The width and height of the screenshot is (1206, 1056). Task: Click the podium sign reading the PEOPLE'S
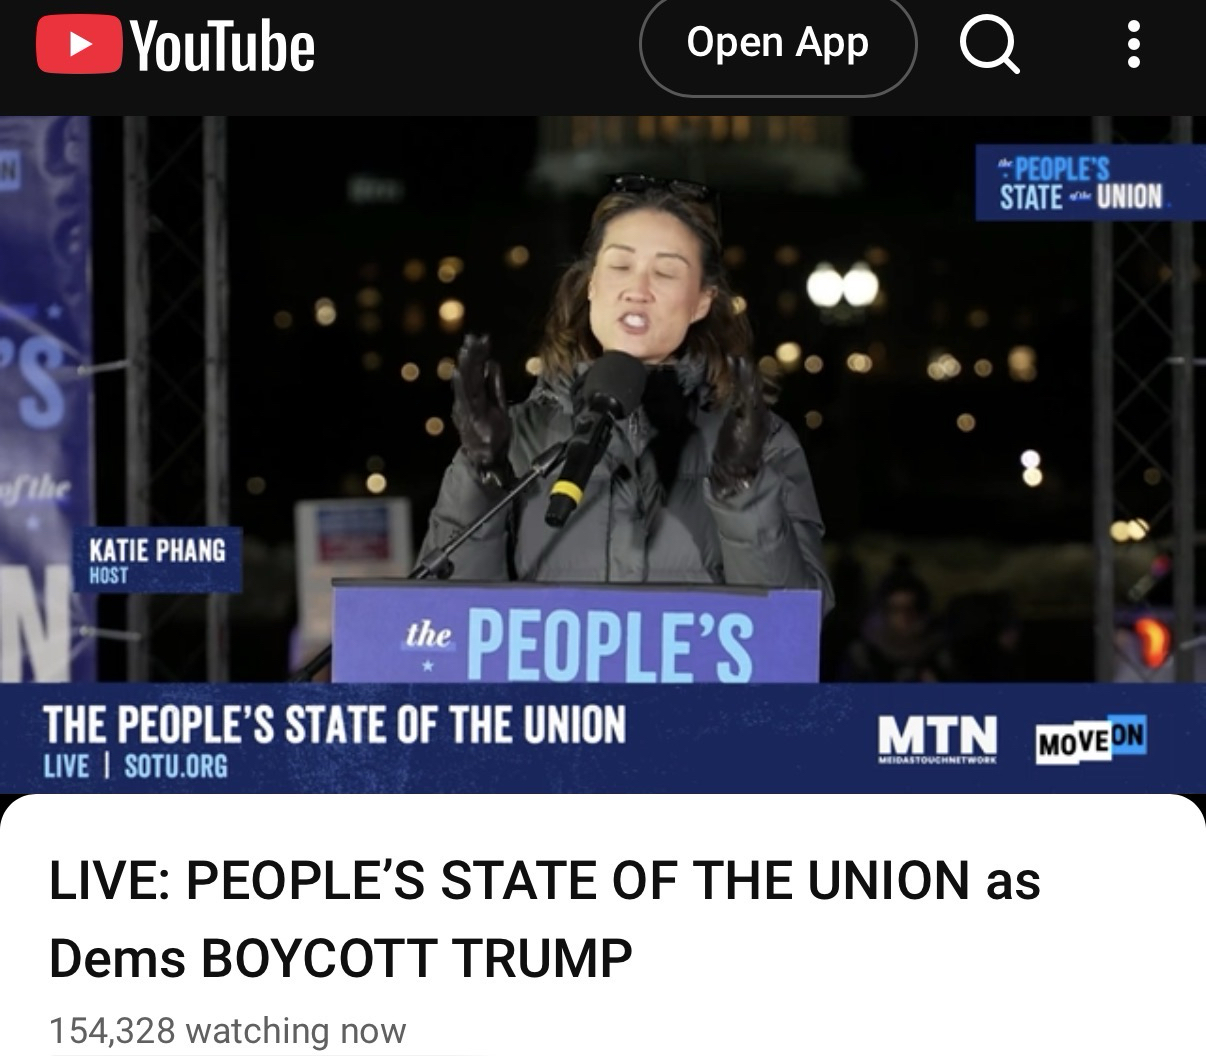(576, 637)
